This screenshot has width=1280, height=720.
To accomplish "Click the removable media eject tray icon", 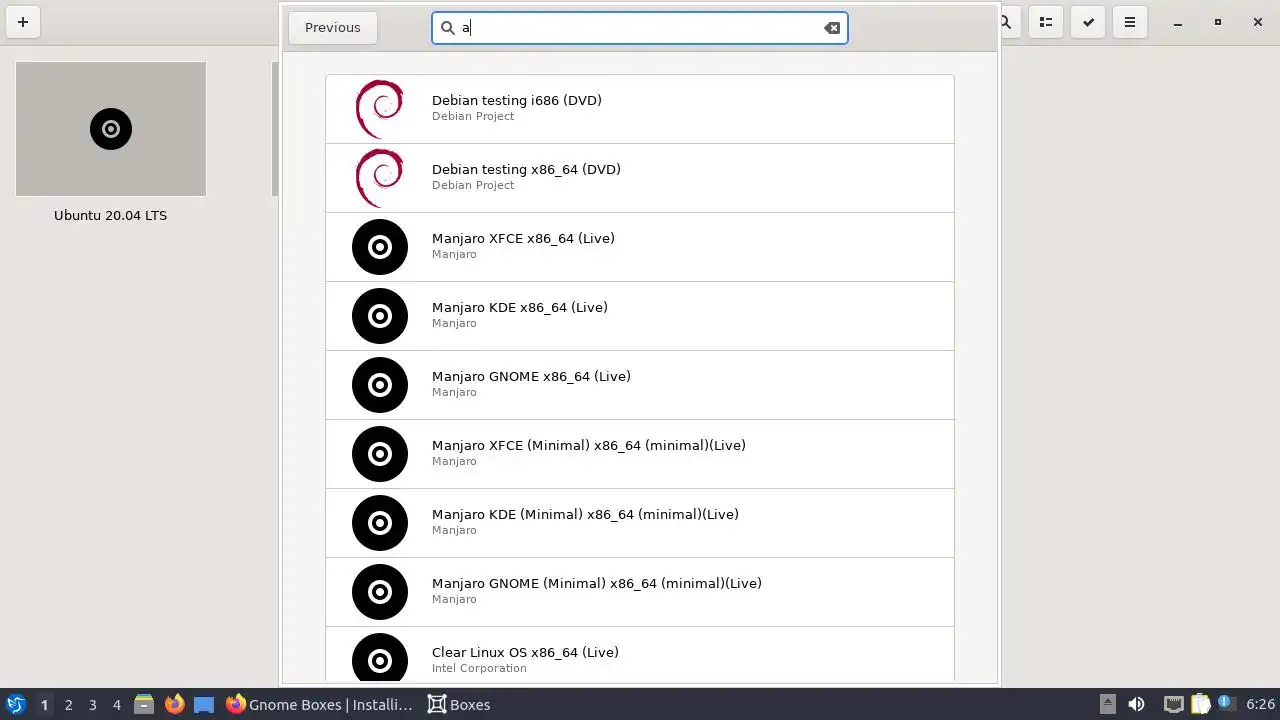I will click(x=1108, y=704).
